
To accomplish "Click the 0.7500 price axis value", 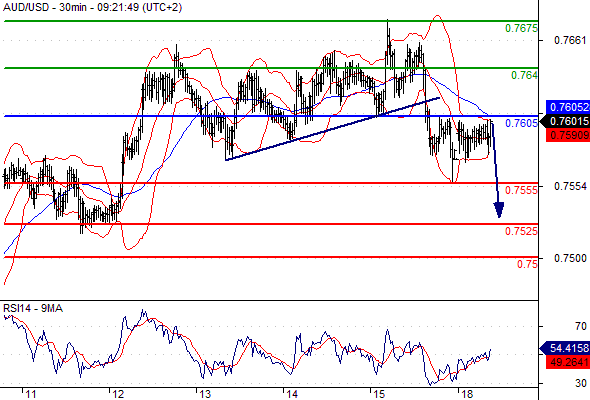I will (570, 258).
